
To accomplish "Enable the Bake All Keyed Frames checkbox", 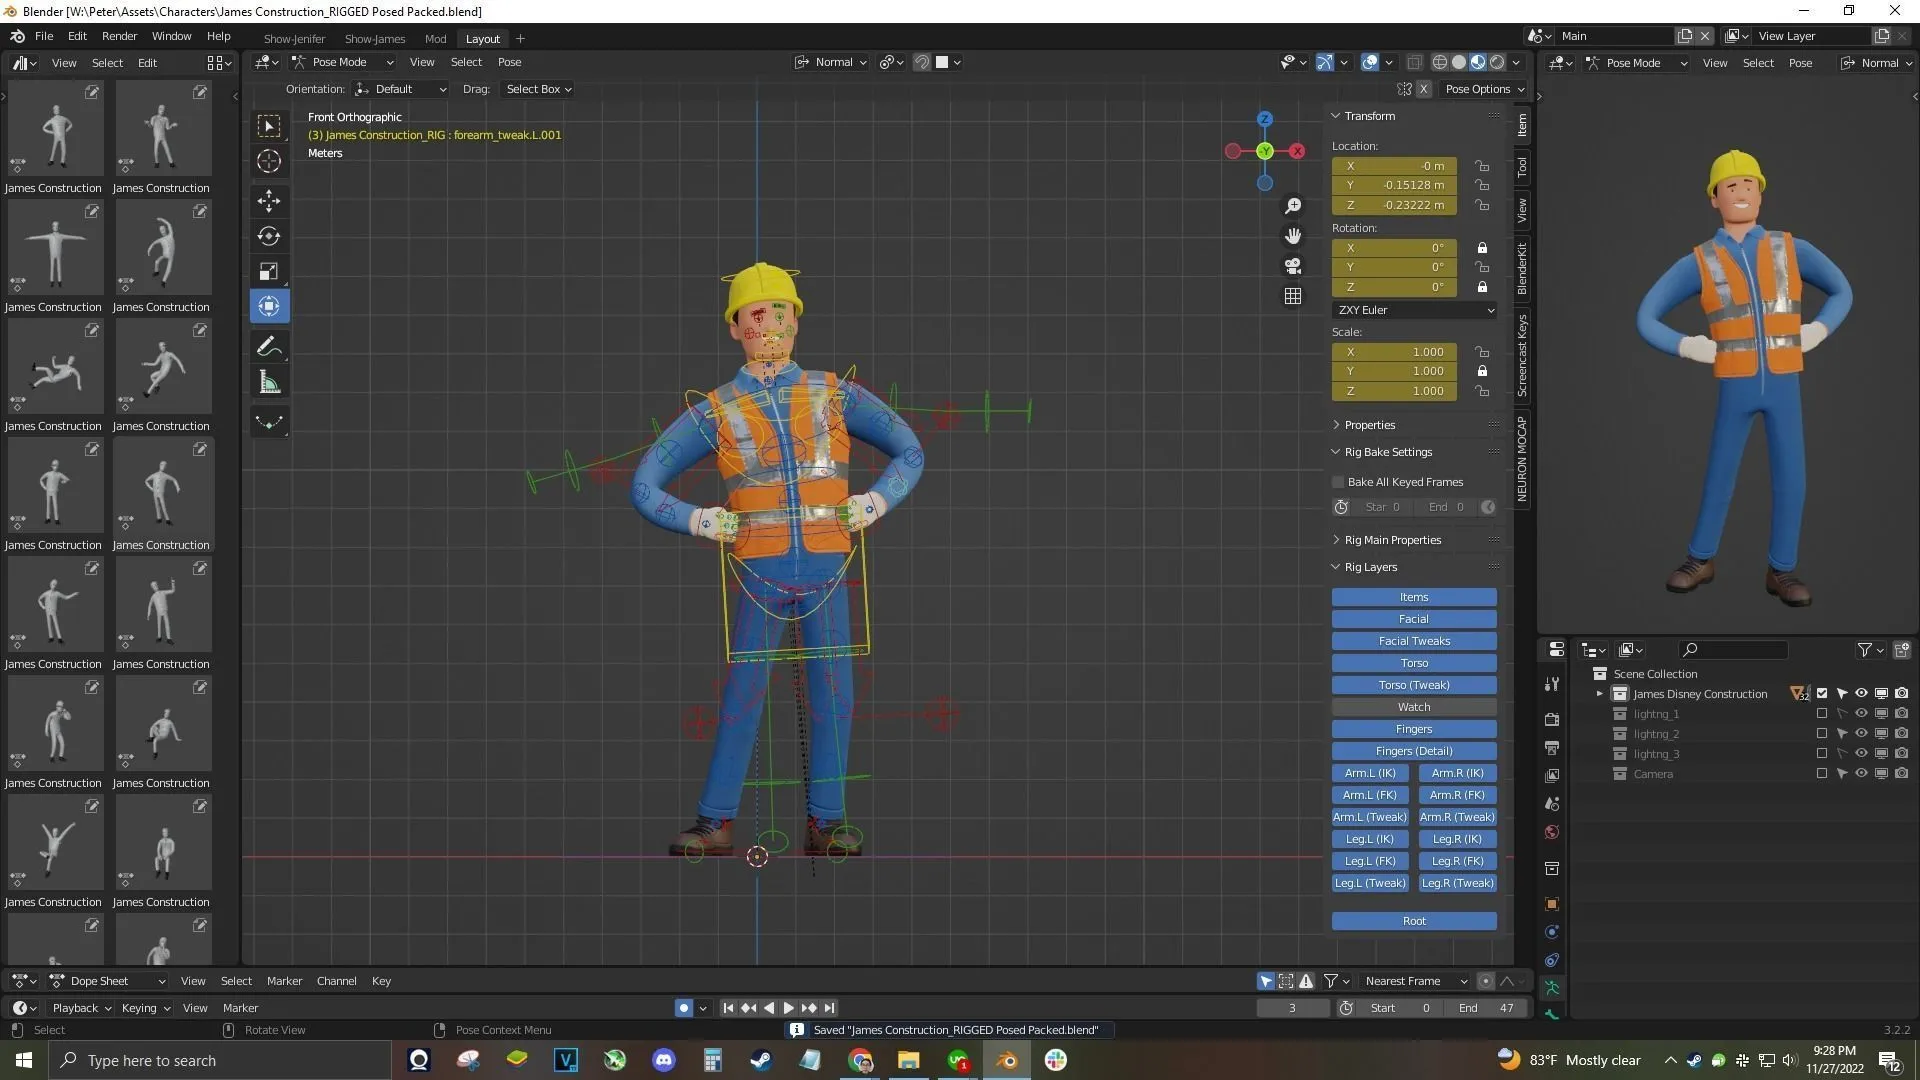I will click(x=1337, y=481).
